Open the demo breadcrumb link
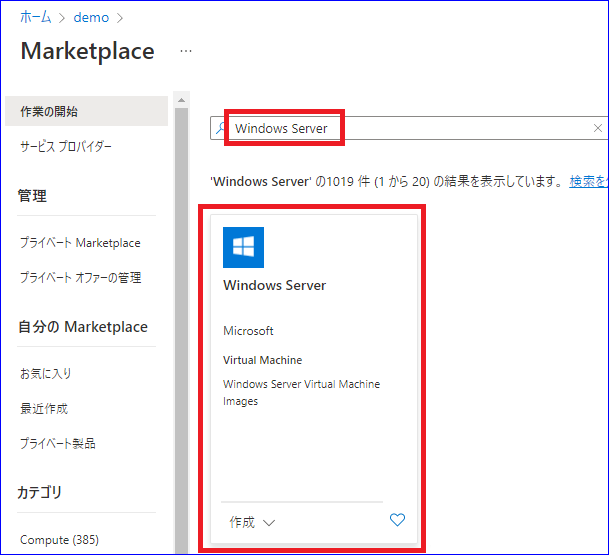This screenshot has height=555, width=609. point(91,17)
